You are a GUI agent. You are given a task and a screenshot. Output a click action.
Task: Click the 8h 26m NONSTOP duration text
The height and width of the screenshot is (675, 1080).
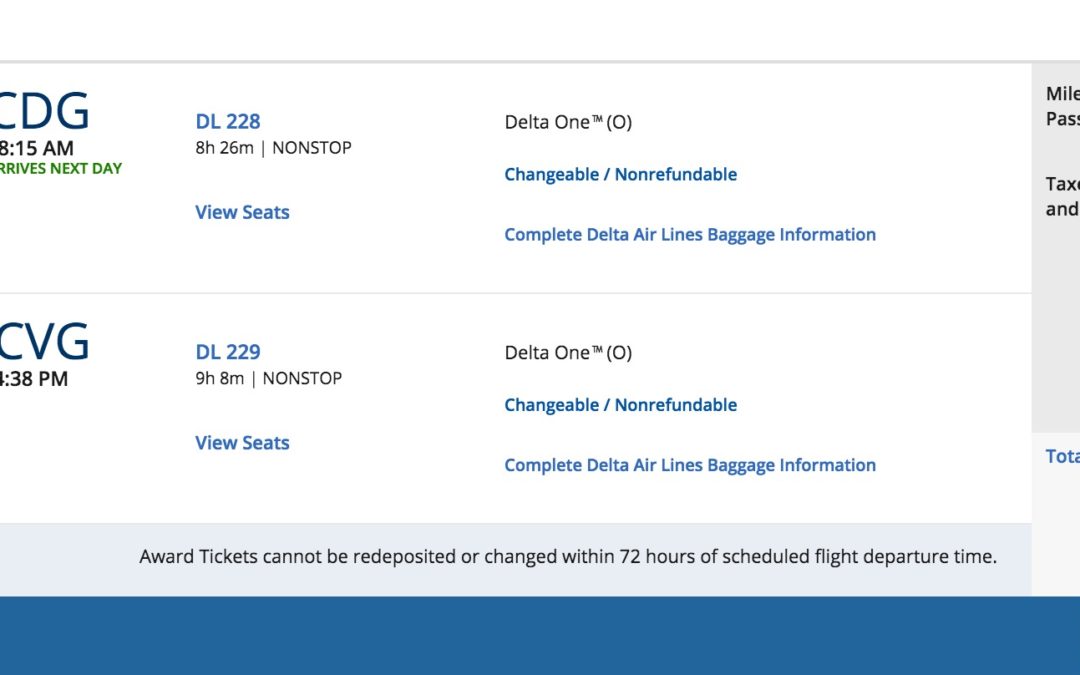click(x=273, y=148)
